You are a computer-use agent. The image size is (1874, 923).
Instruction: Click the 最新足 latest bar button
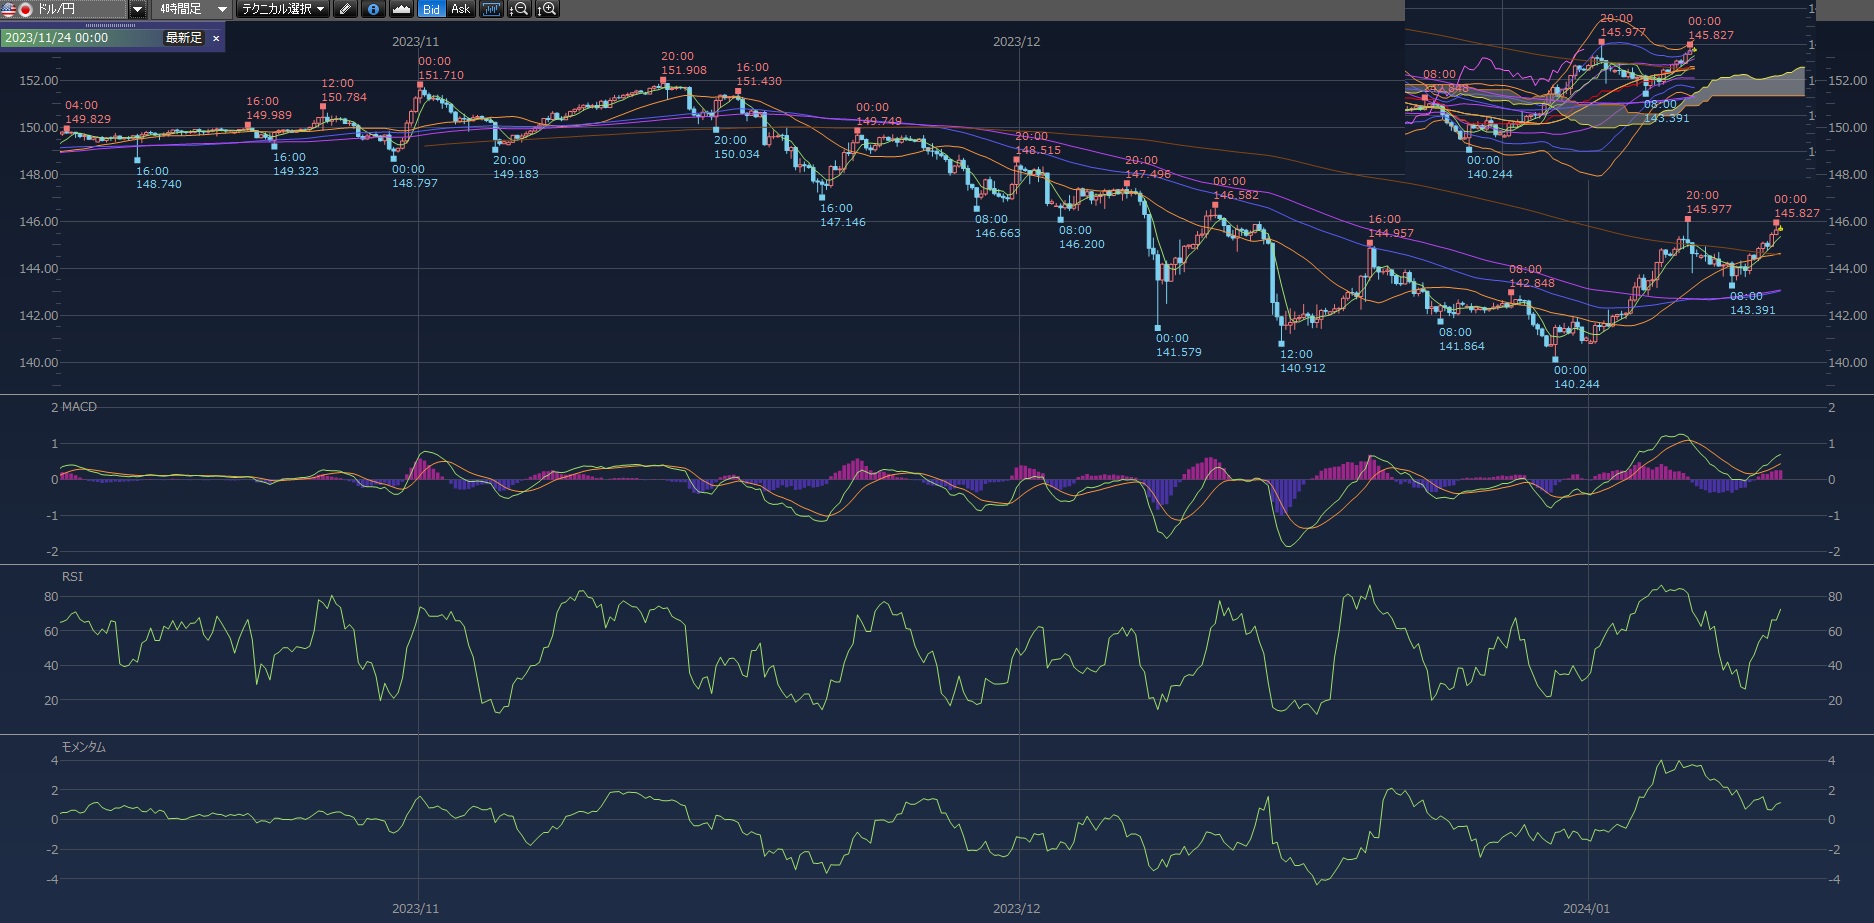click(183, 38)
